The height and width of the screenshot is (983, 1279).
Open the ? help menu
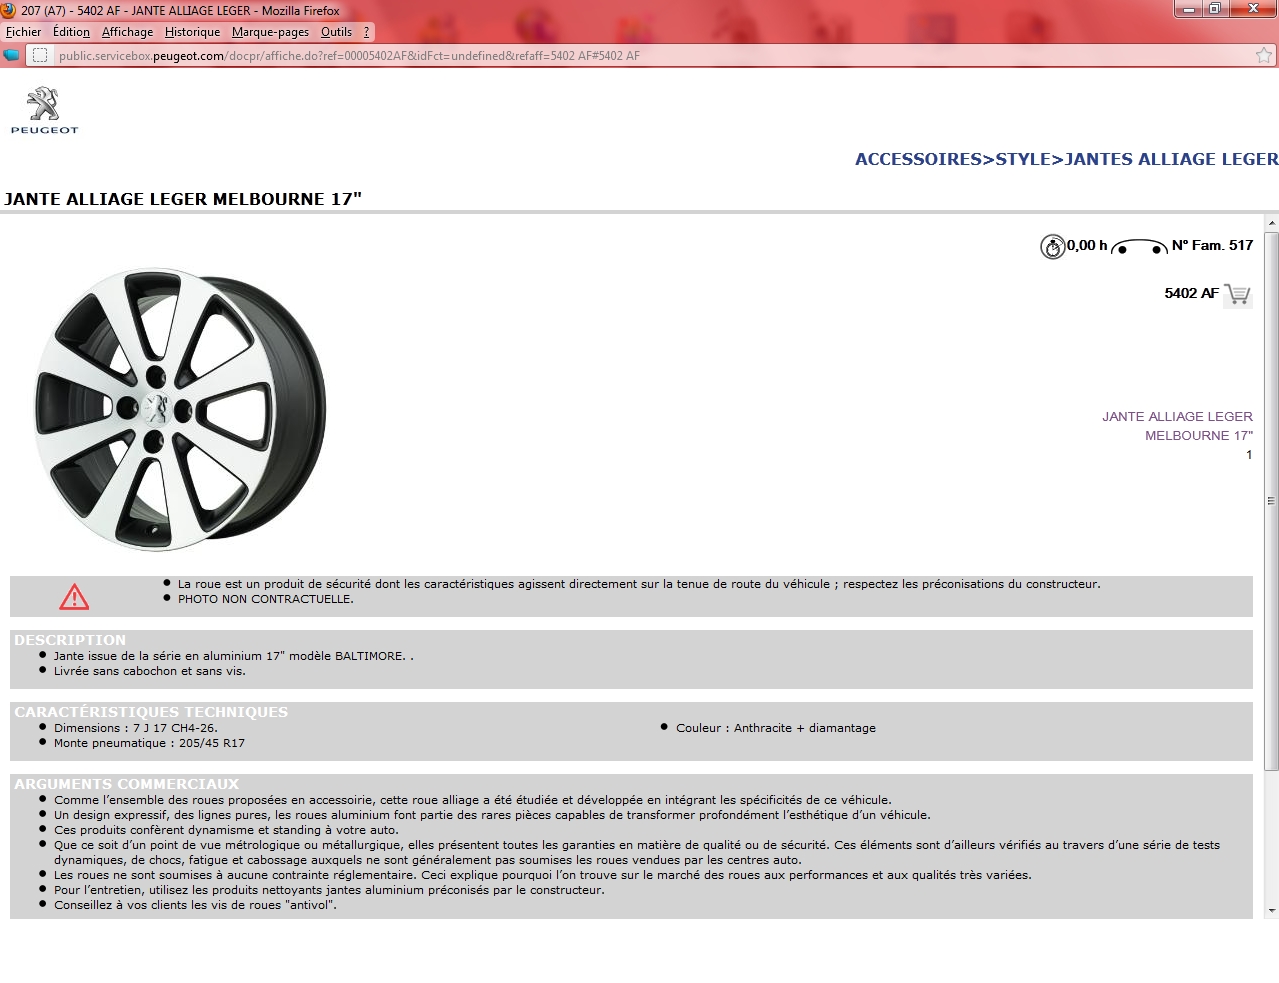(x=366, y=32)
